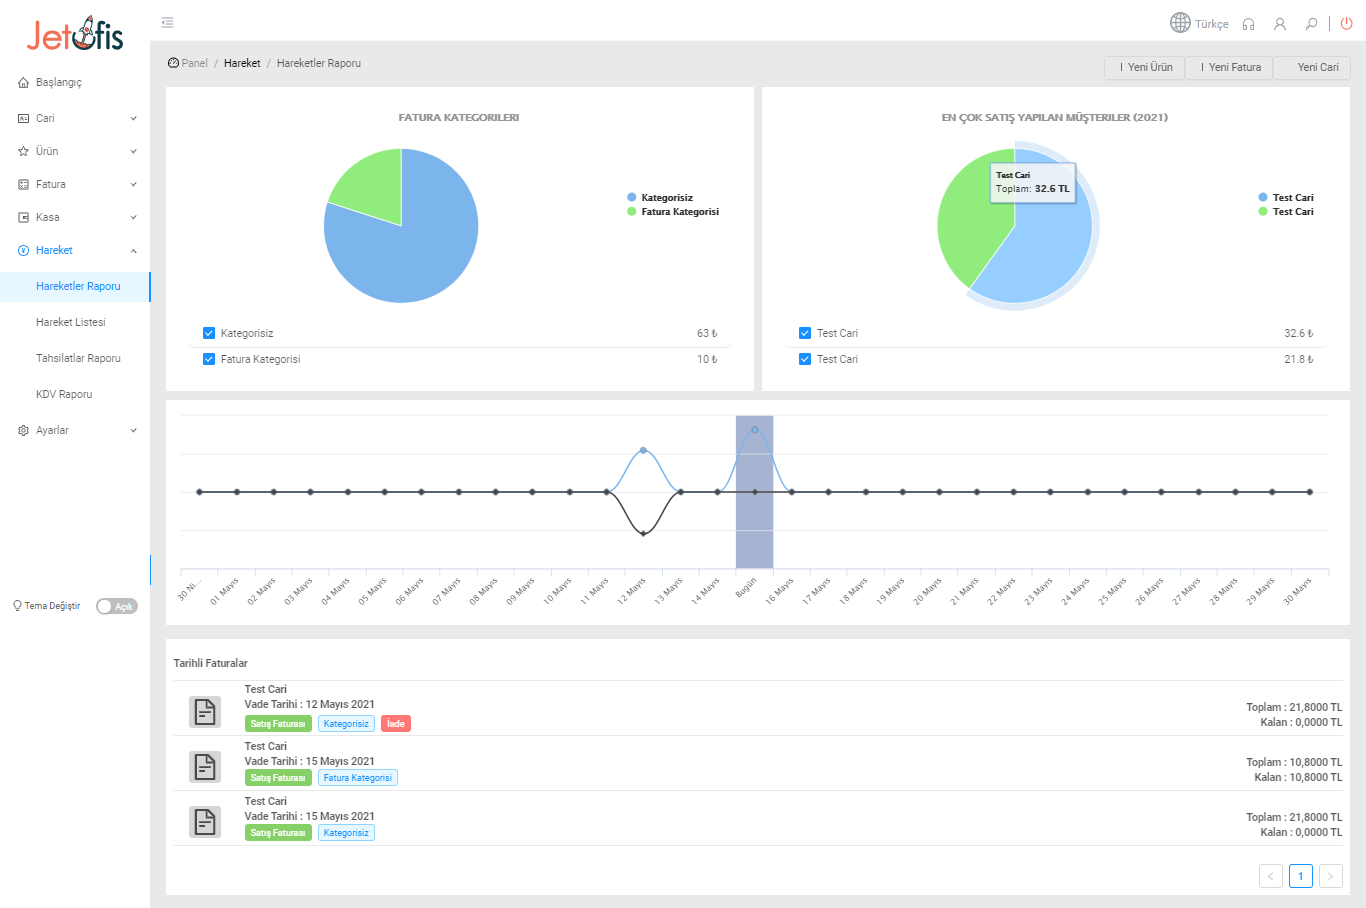Click the Ürün star icon
Image resolution: width=1366 pixels, height=908 pixels.
23,151
